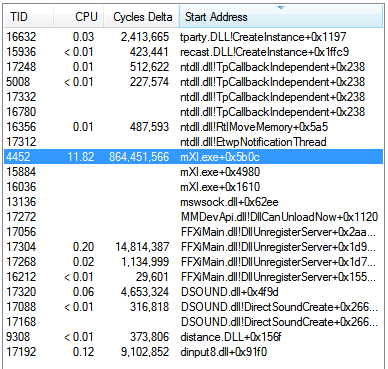This screenshot has width=388, height=369.
Task: Click Cycles Delta value 1,134,999
Action: [145, 262]
